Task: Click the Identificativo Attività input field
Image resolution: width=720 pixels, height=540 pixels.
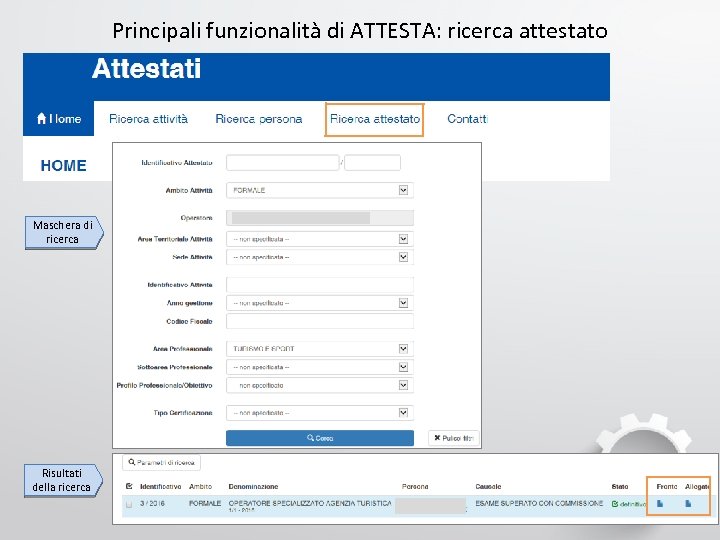Action: click(x=320, y=285)
